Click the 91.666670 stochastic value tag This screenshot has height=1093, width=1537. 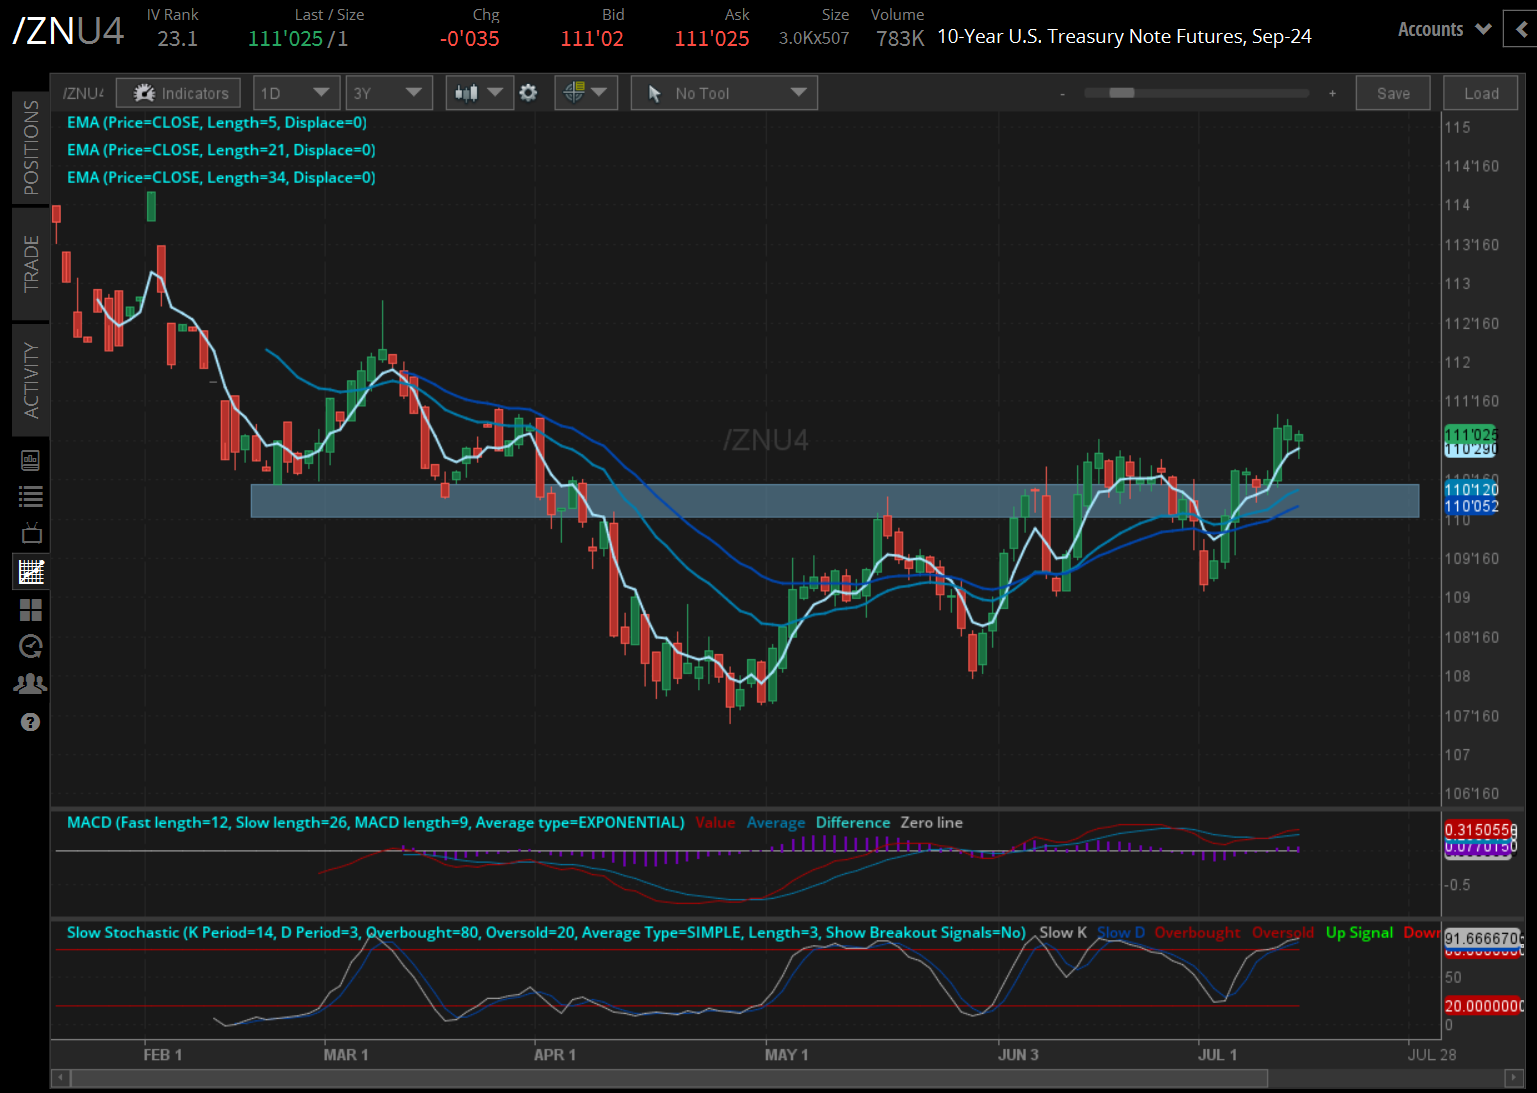1483,938
